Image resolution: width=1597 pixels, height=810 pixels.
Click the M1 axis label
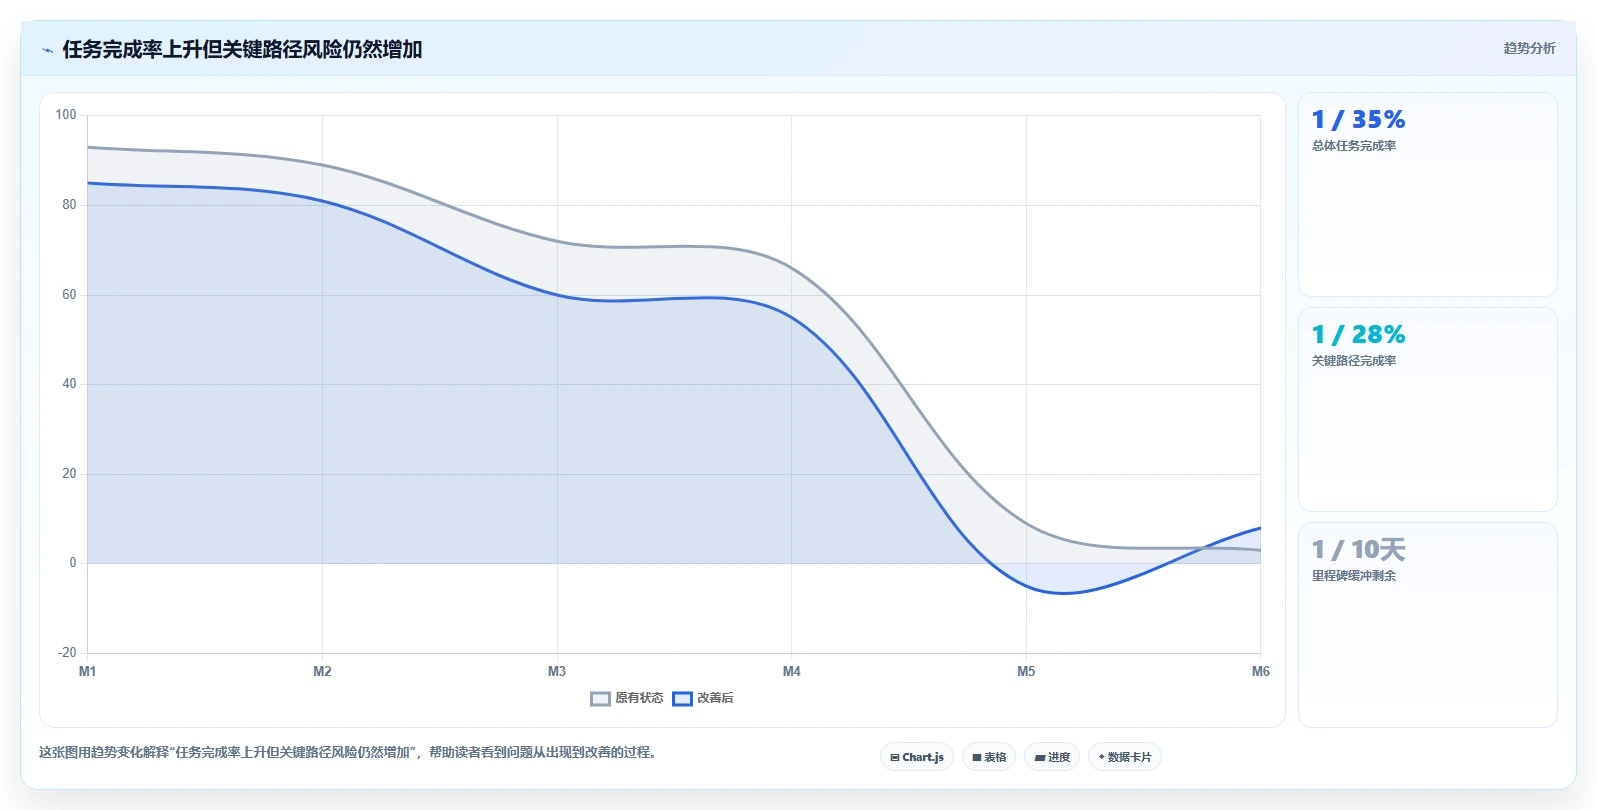88,671
